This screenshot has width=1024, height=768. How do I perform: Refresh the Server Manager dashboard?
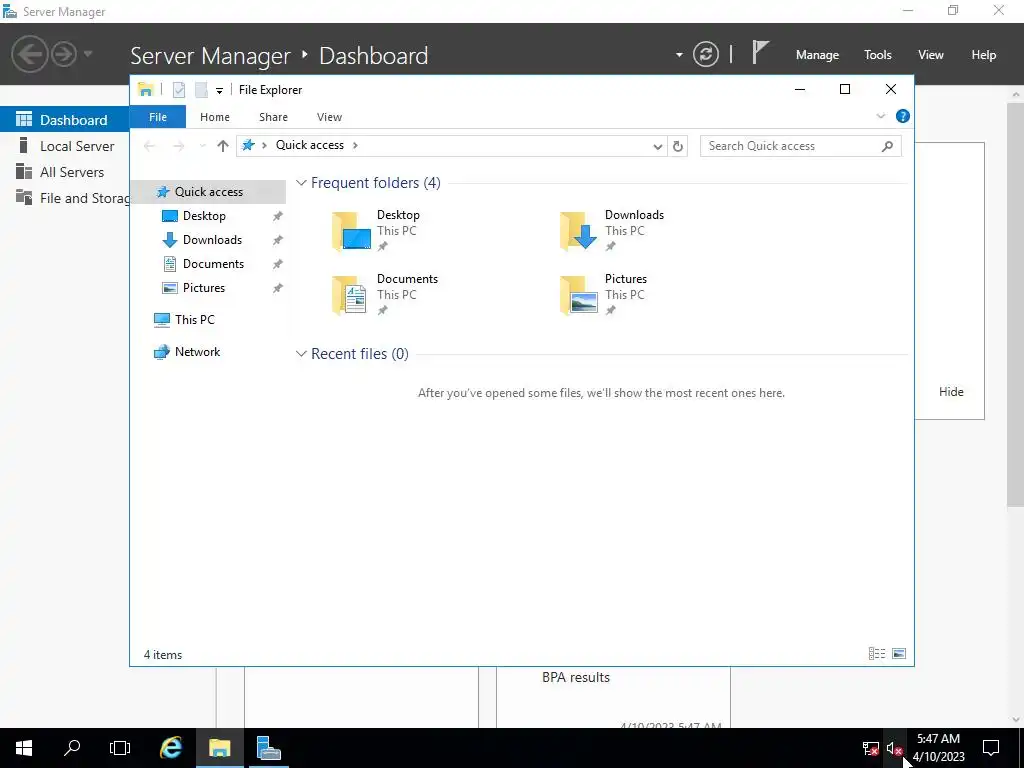pyautogui.click(x=705, y=54)
